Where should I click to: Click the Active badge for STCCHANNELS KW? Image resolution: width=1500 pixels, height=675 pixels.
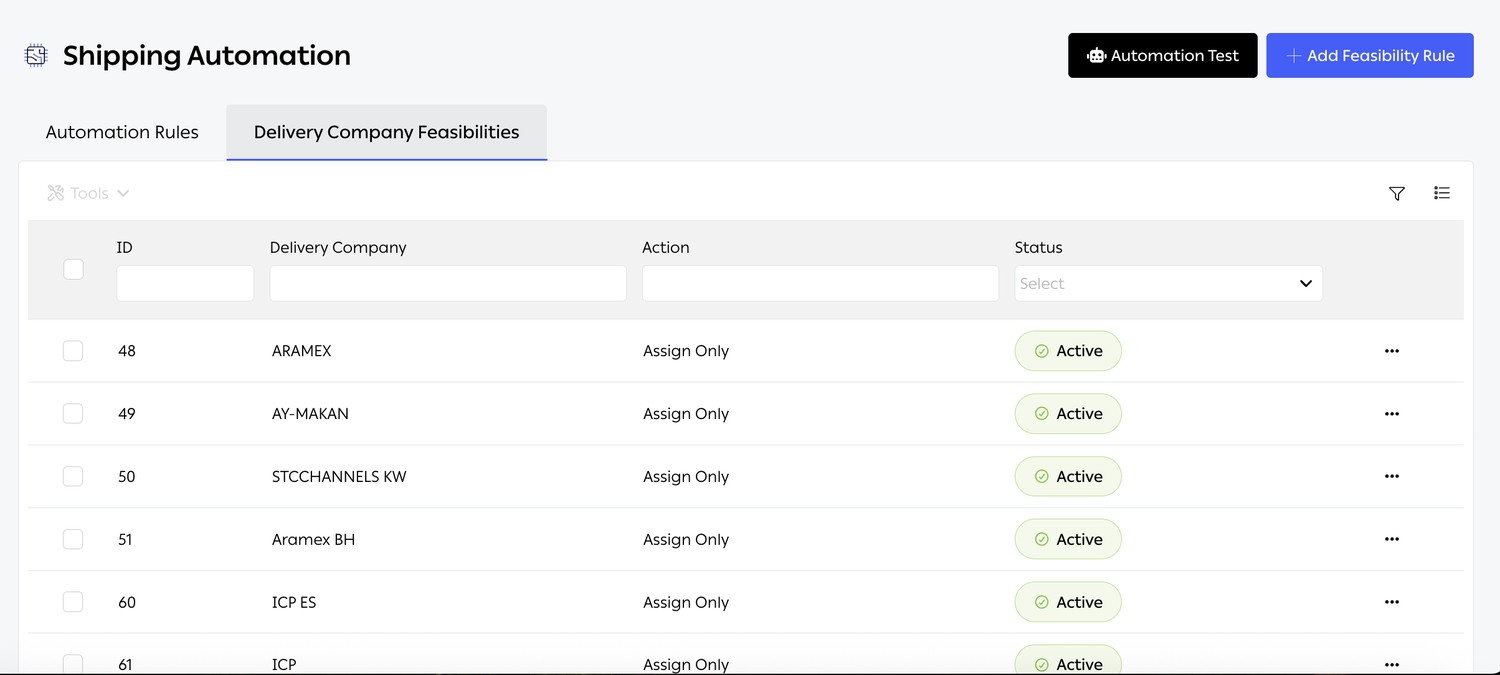[1068, 477]
